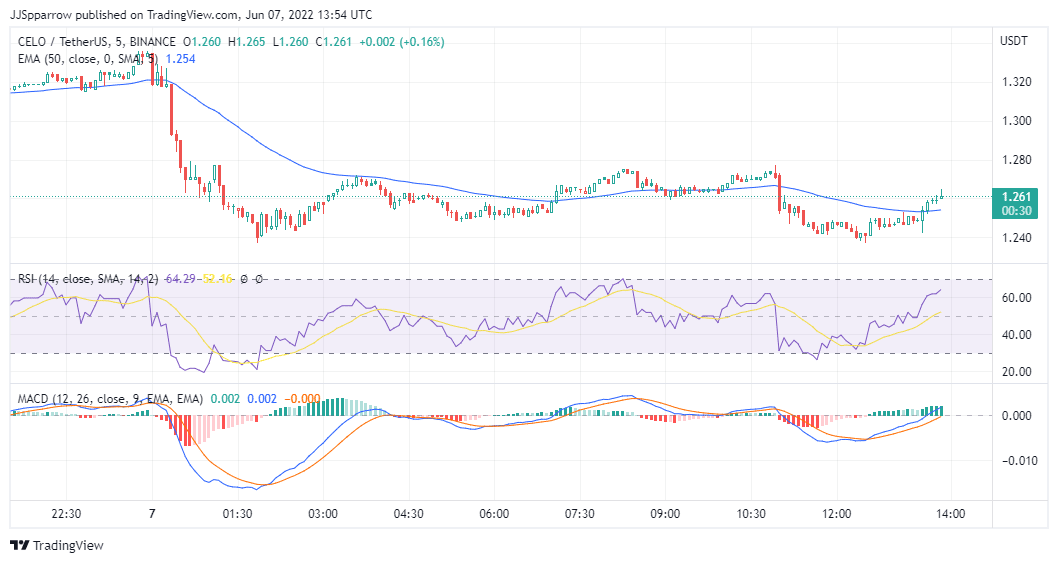Click the RSI axis label '20.00'
1058x563 pixels.
click(1016, 372)
